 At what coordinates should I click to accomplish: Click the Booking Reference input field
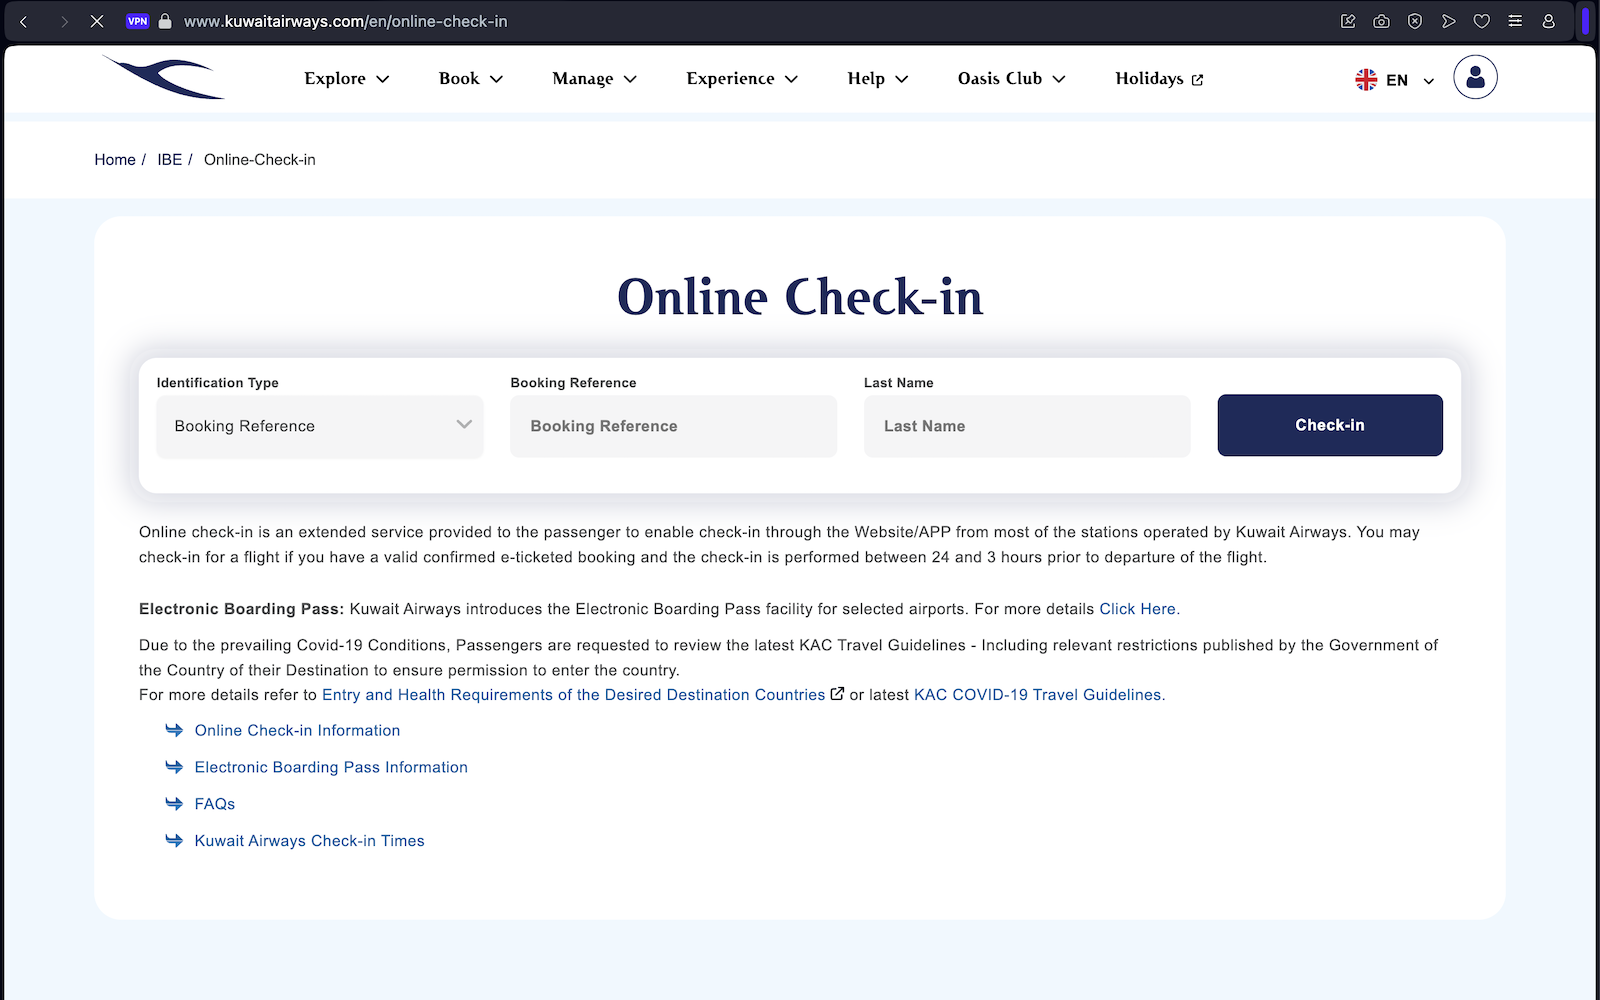point(673,426)
